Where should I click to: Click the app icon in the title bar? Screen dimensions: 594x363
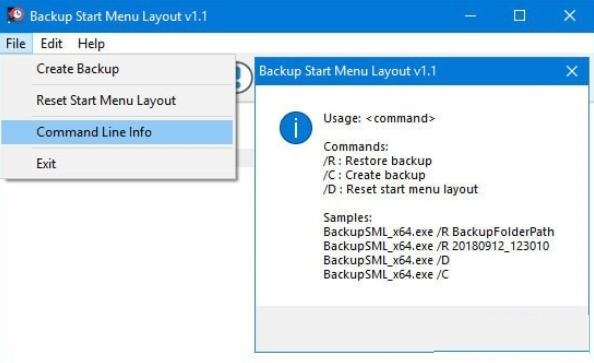(15, 16)
